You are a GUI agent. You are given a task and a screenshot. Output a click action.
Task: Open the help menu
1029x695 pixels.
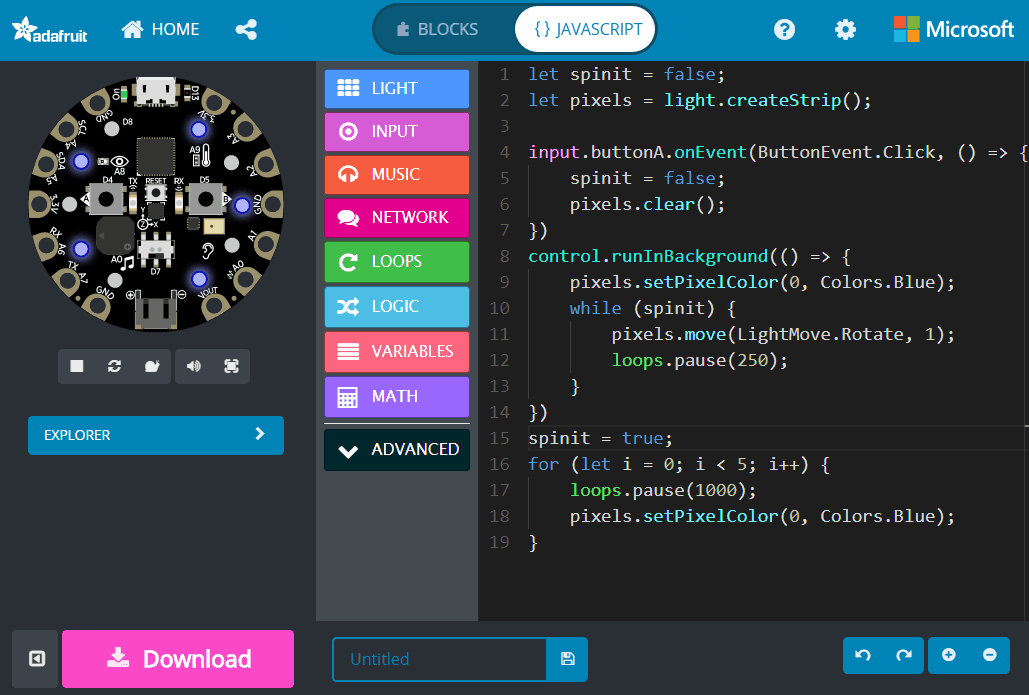(x=784, y=29)
